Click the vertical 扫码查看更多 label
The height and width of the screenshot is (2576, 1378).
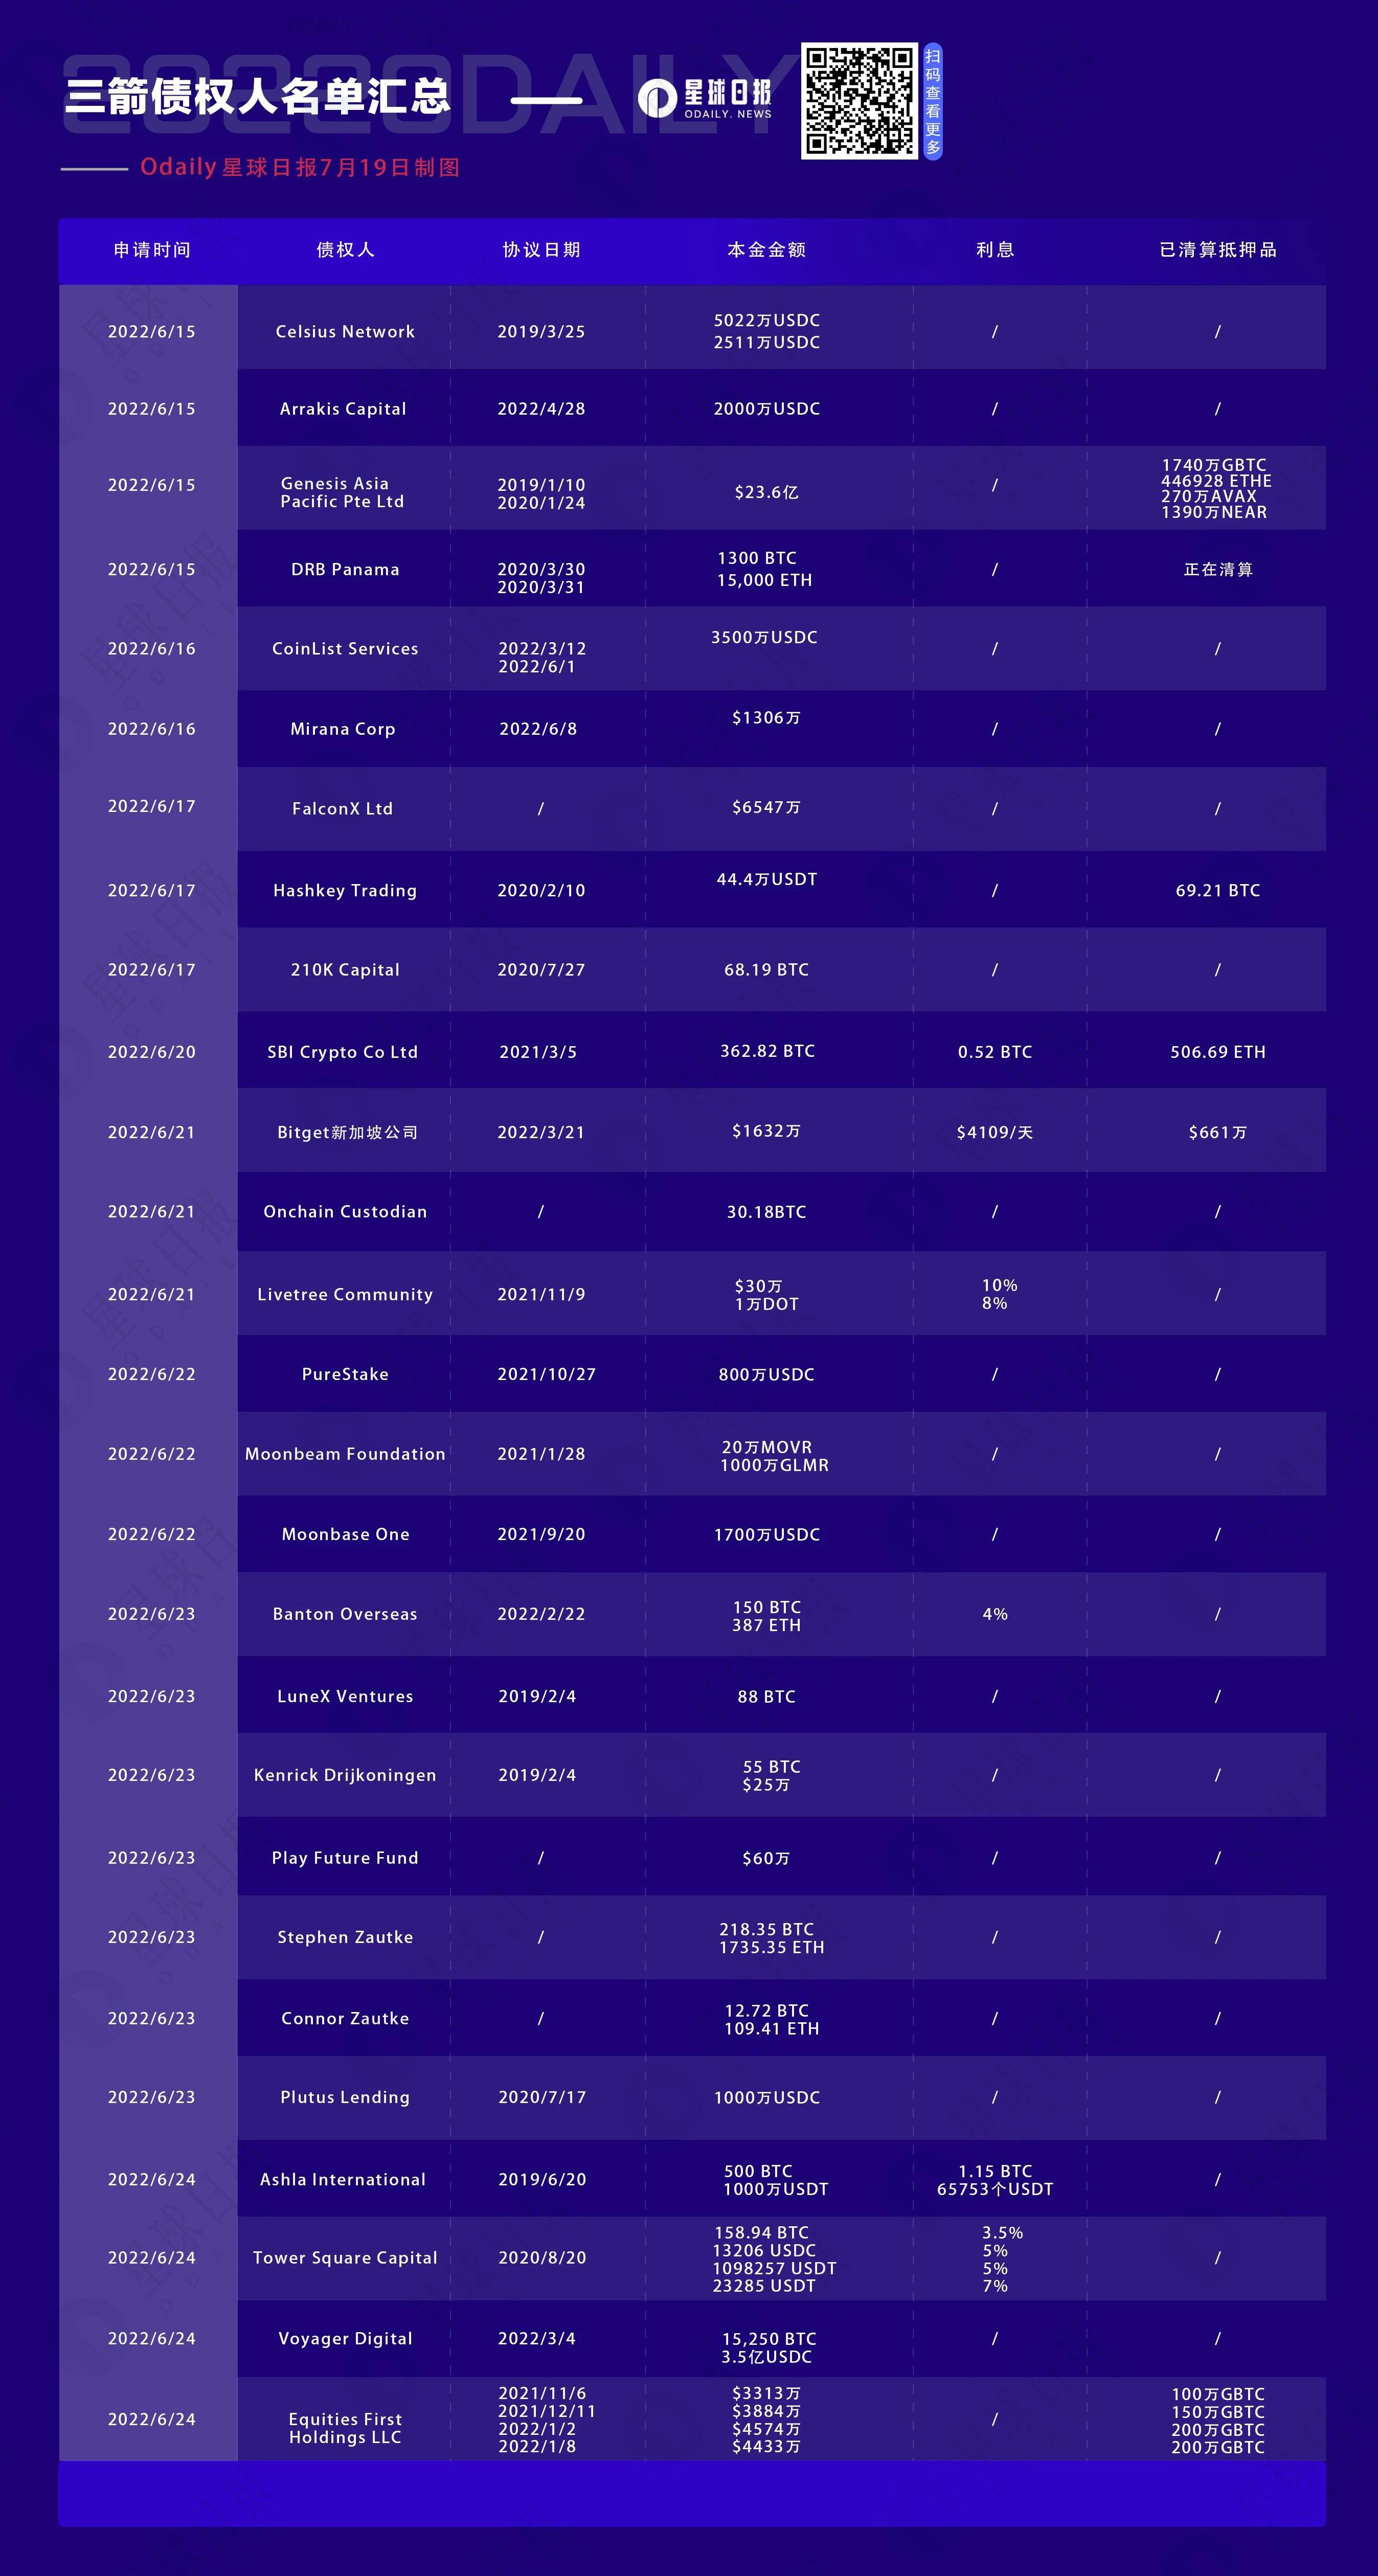[x=933, y=101]
